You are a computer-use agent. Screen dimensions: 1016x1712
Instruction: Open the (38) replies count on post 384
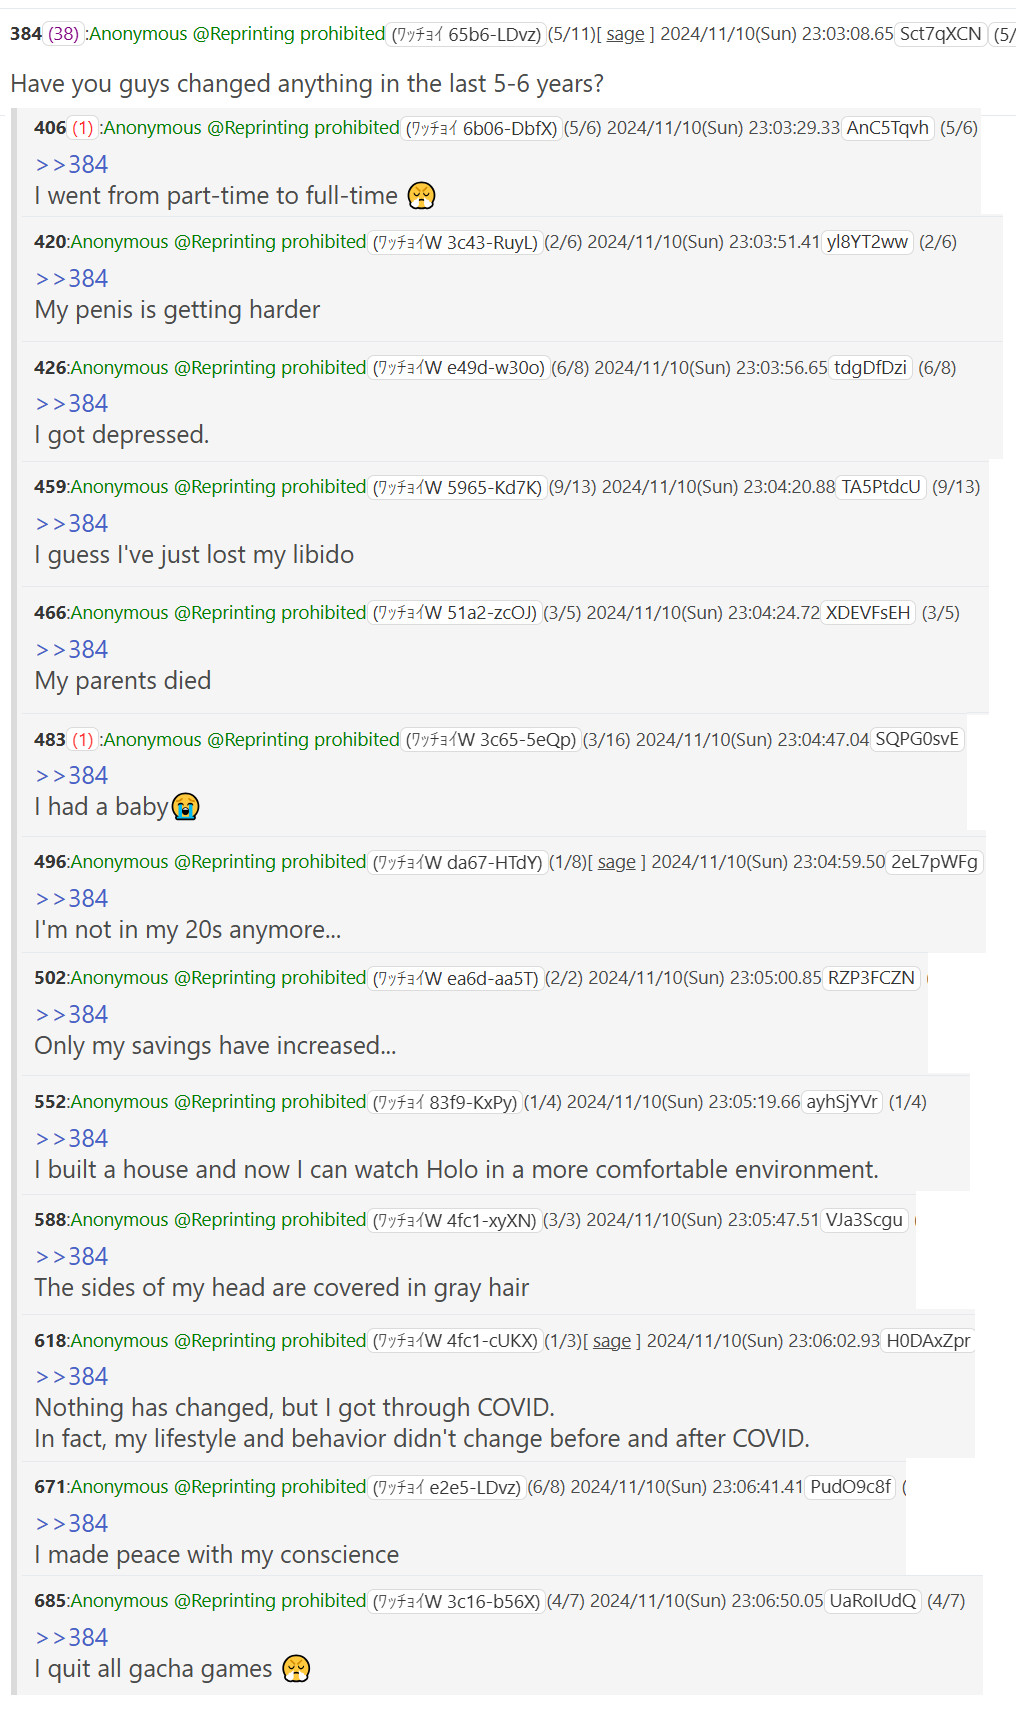pos(64,34)
